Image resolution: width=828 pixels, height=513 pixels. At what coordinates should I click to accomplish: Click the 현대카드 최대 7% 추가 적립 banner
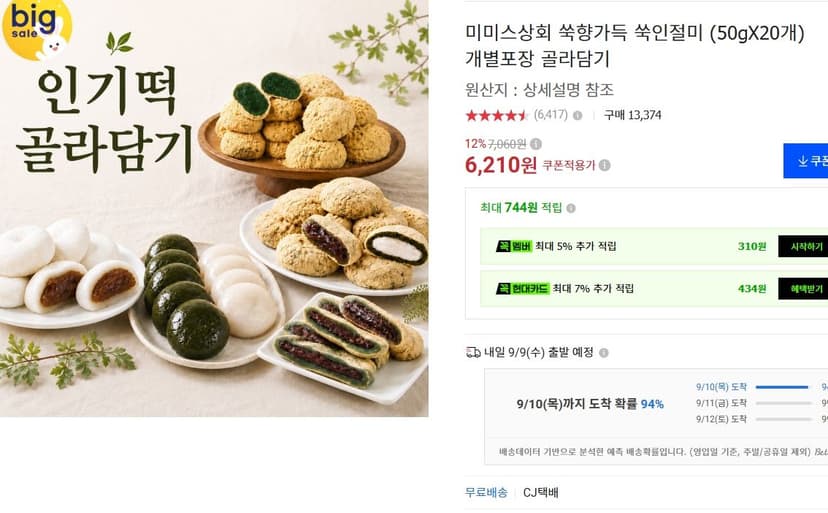click(x=654, y=288)
